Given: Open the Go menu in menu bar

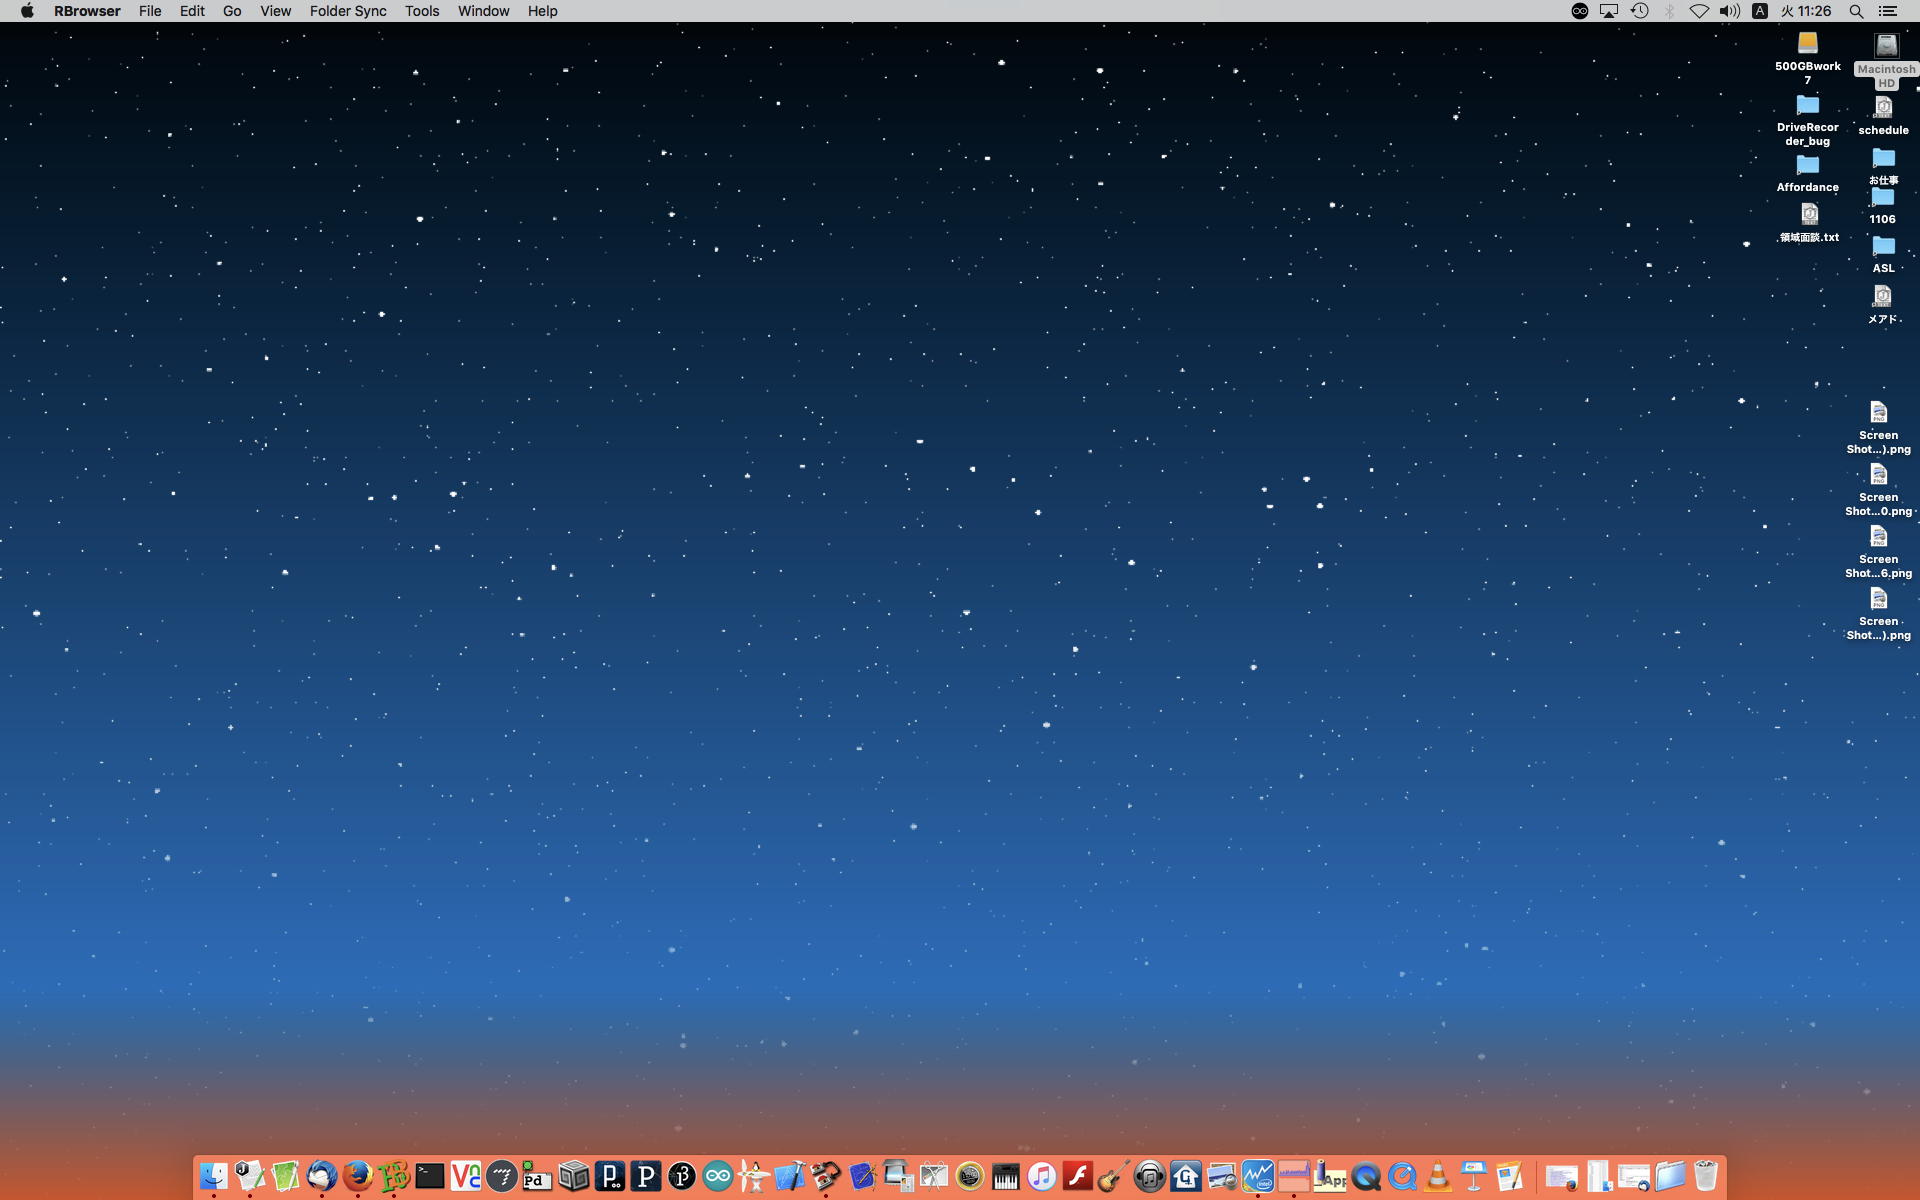Looking at the screenshot, I should point(231,11).
